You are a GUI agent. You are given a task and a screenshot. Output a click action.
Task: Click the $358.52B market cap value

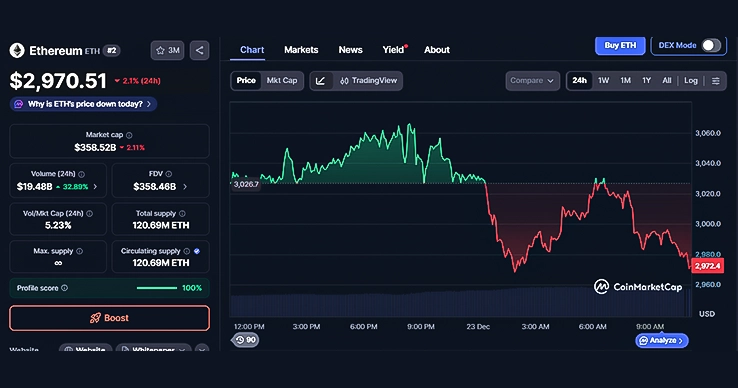pyautogui.click(x=95, y=148)
